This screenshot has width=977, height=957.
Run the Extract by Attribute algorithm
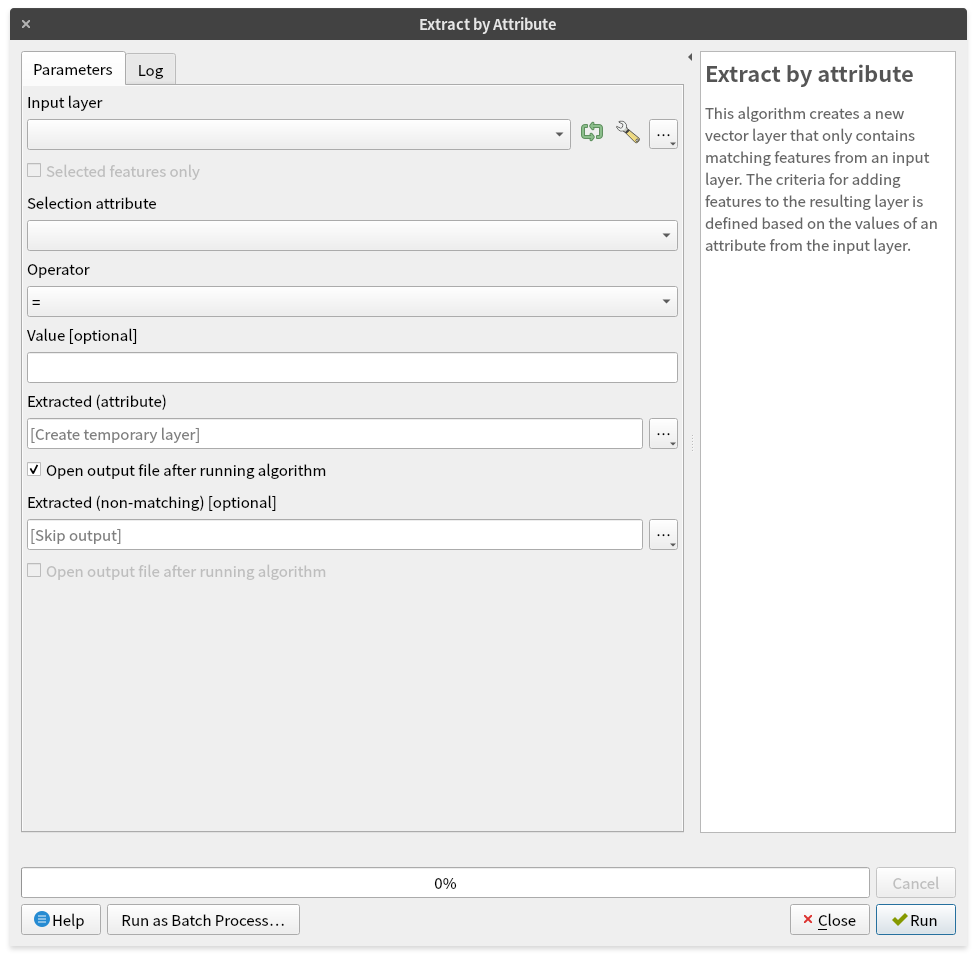(915, 920)
